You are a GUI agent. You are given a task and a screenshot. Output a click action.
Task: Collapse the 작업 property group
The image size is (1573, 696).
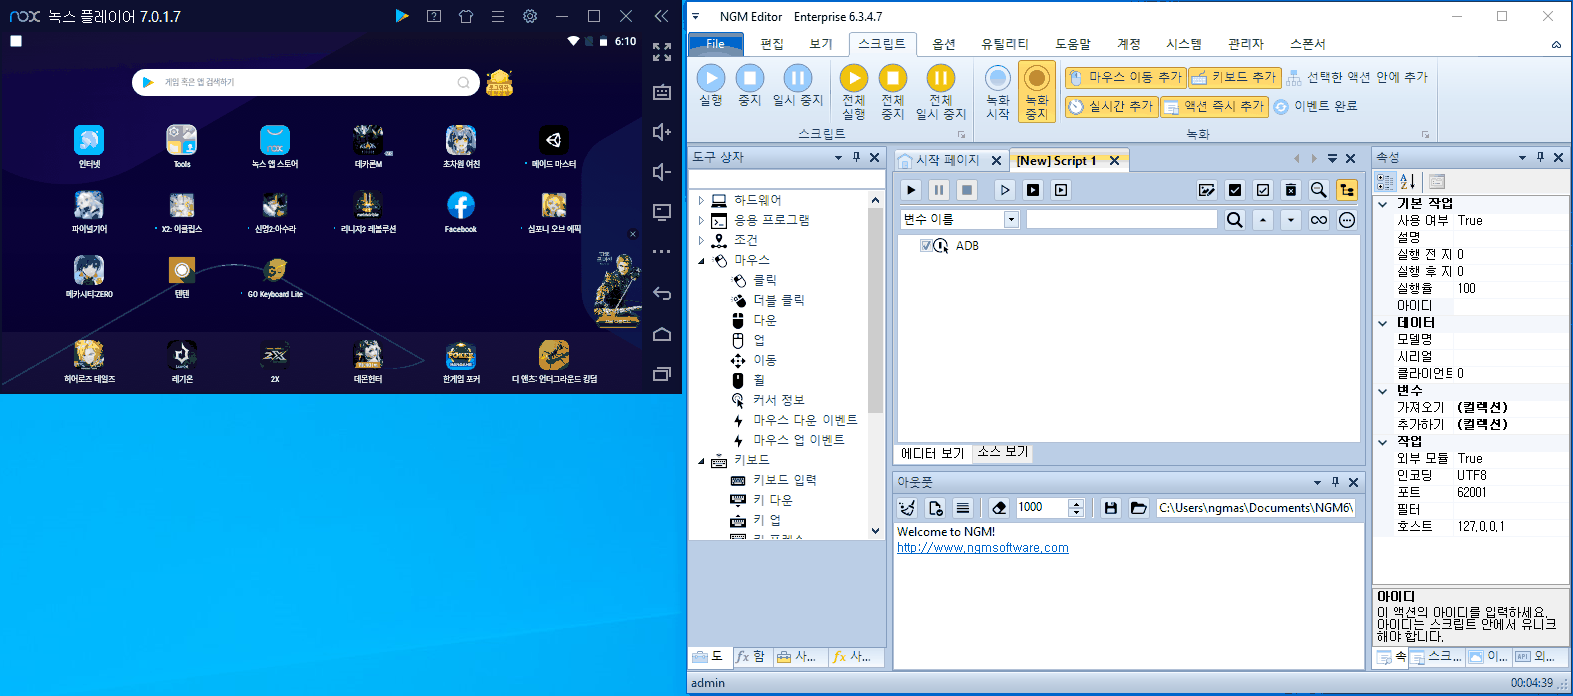pos(1383,442)
